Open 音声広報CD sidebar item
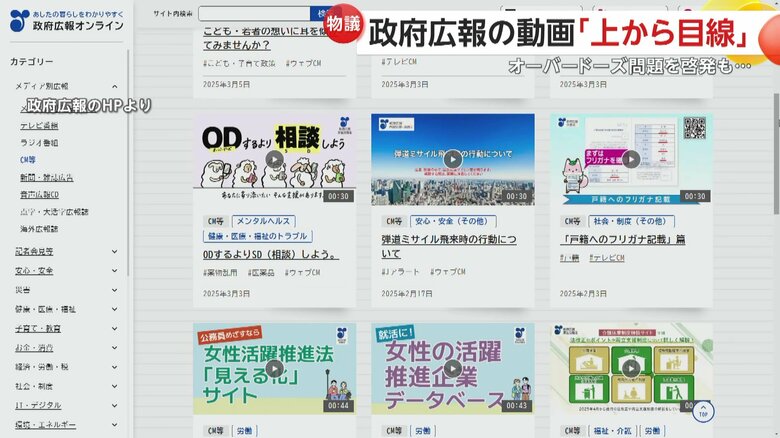The width and height of the screenshot is (780, 438). [40, 194]
